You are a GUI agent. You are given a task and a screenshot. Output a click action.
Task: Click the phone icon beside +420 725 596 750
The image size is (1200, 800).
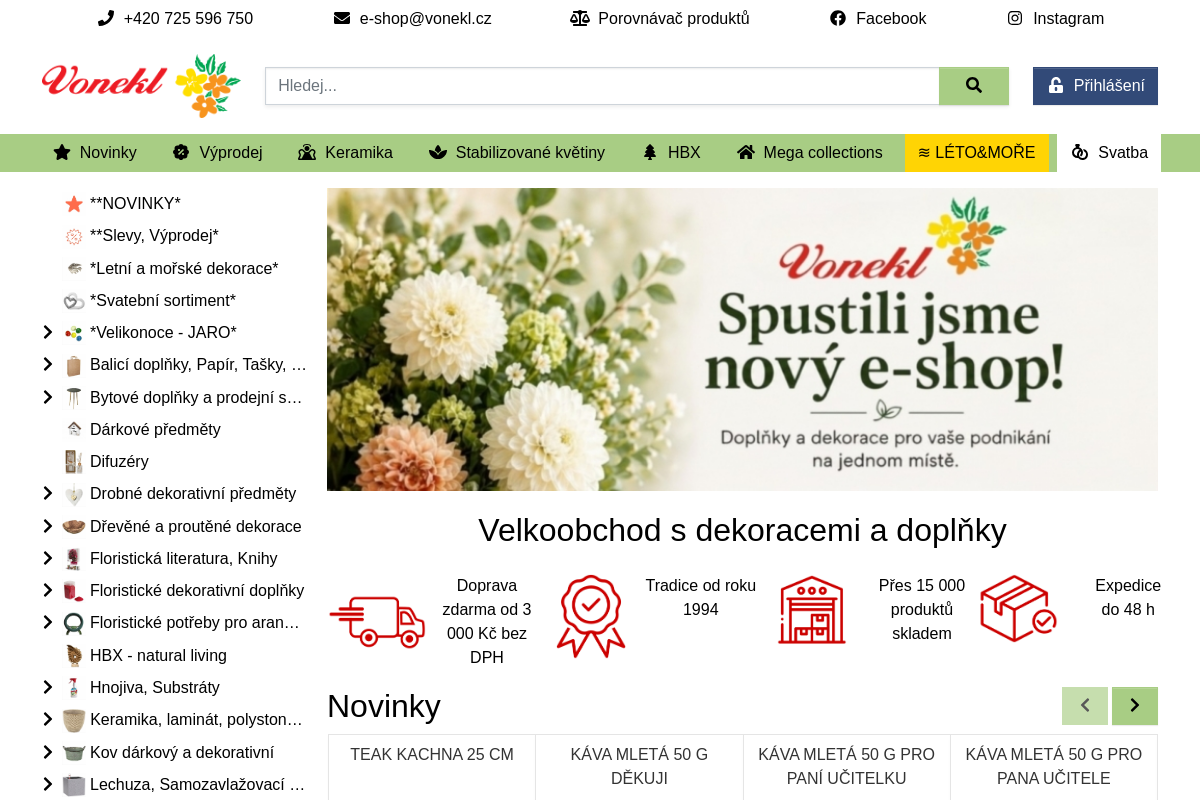pos(106,18)
